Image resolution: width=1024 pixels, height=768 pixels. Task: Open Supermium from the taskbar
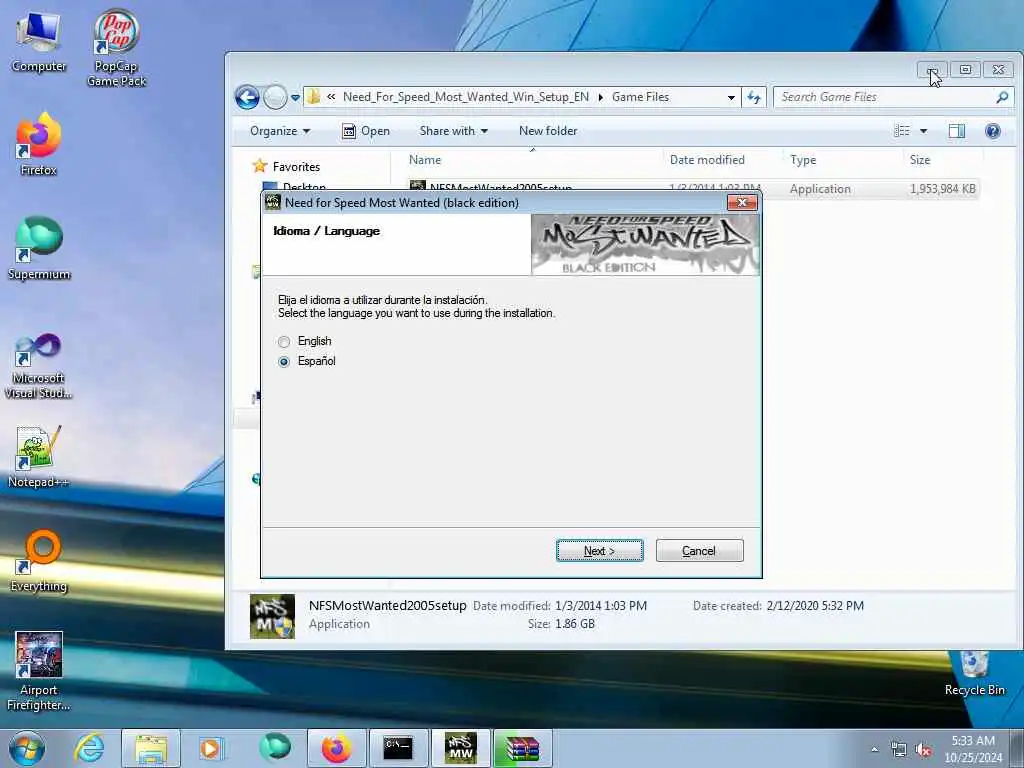click(x=275, y=748)
